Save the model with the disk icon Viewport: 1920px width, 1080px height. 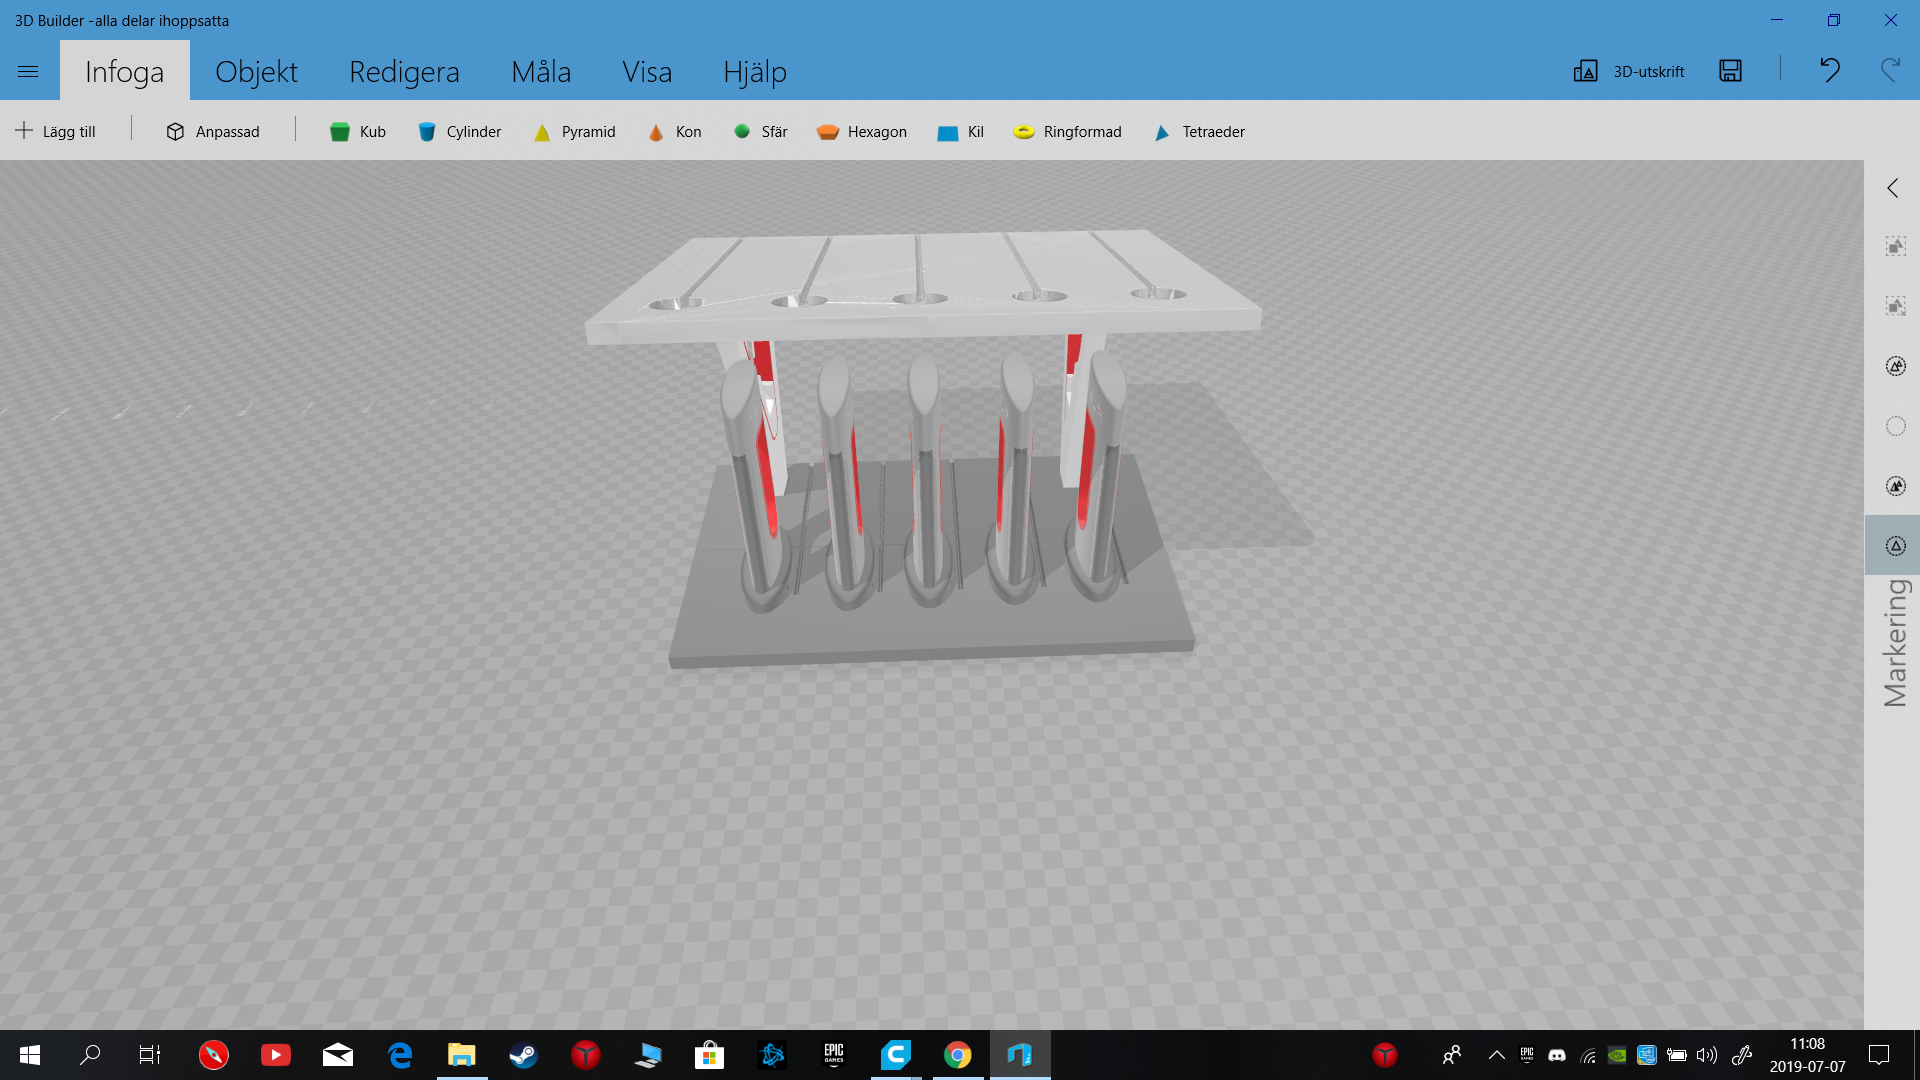(x=1731, y=70)
